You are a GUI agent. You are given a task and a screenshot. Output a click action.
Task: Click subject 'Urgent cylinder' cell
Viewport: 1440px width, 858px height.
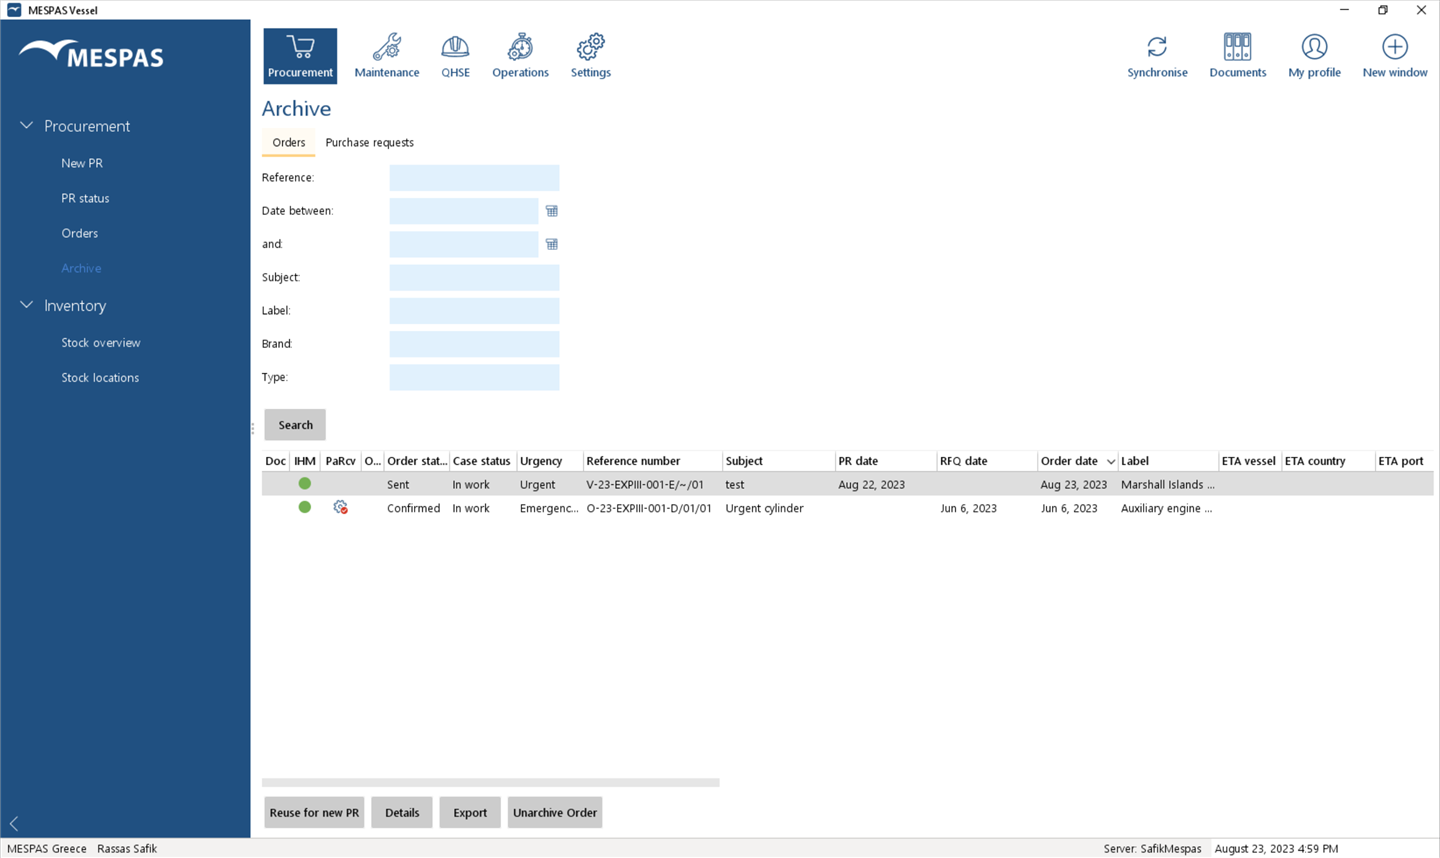(764, 508)
